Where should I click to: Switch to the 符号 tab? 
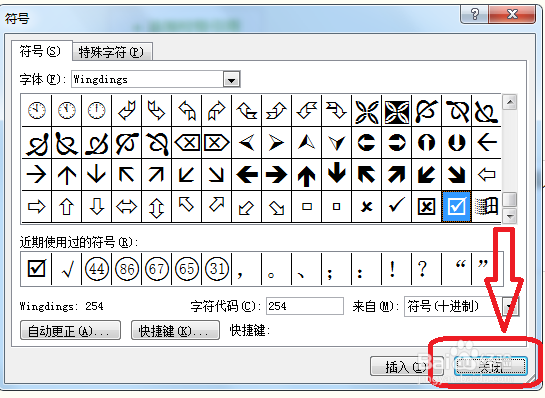tap(40, 51)
